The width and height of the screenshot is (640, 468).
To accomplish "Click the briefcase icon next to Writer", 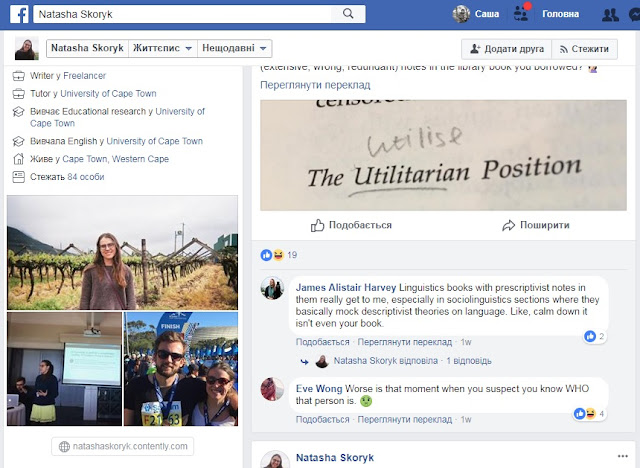I will point(18,76).
